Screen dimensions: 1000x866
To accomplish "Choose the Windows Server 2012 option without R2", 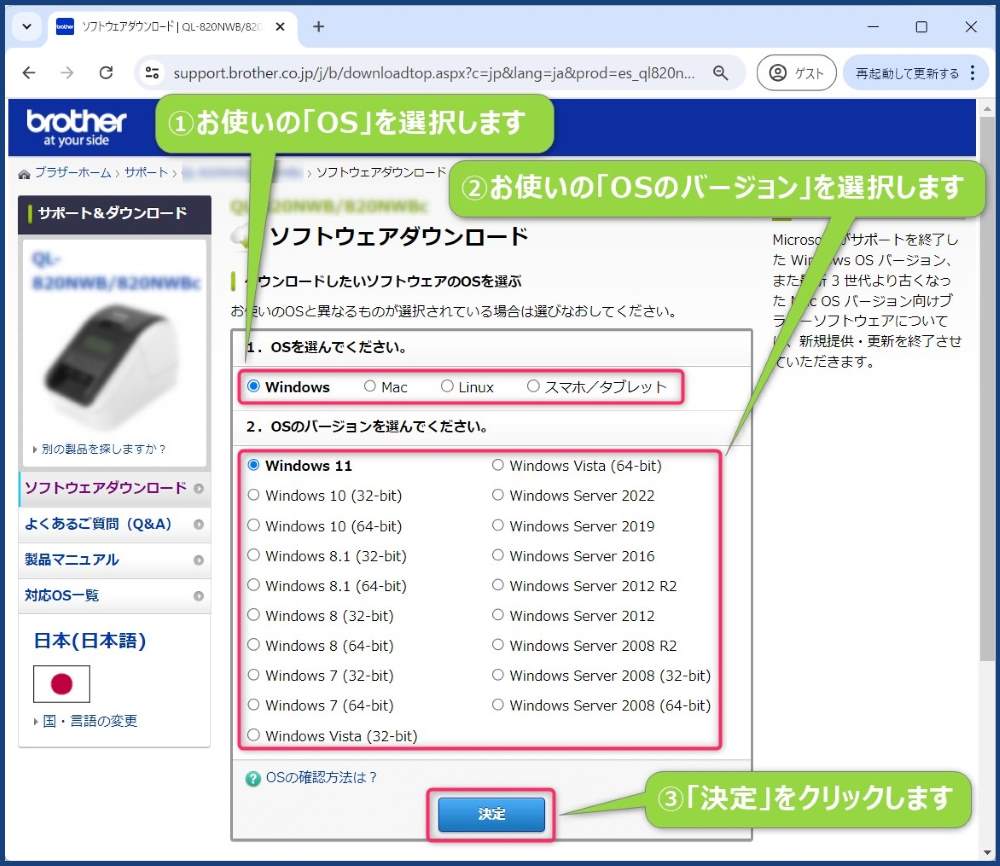I will point(497,615).
